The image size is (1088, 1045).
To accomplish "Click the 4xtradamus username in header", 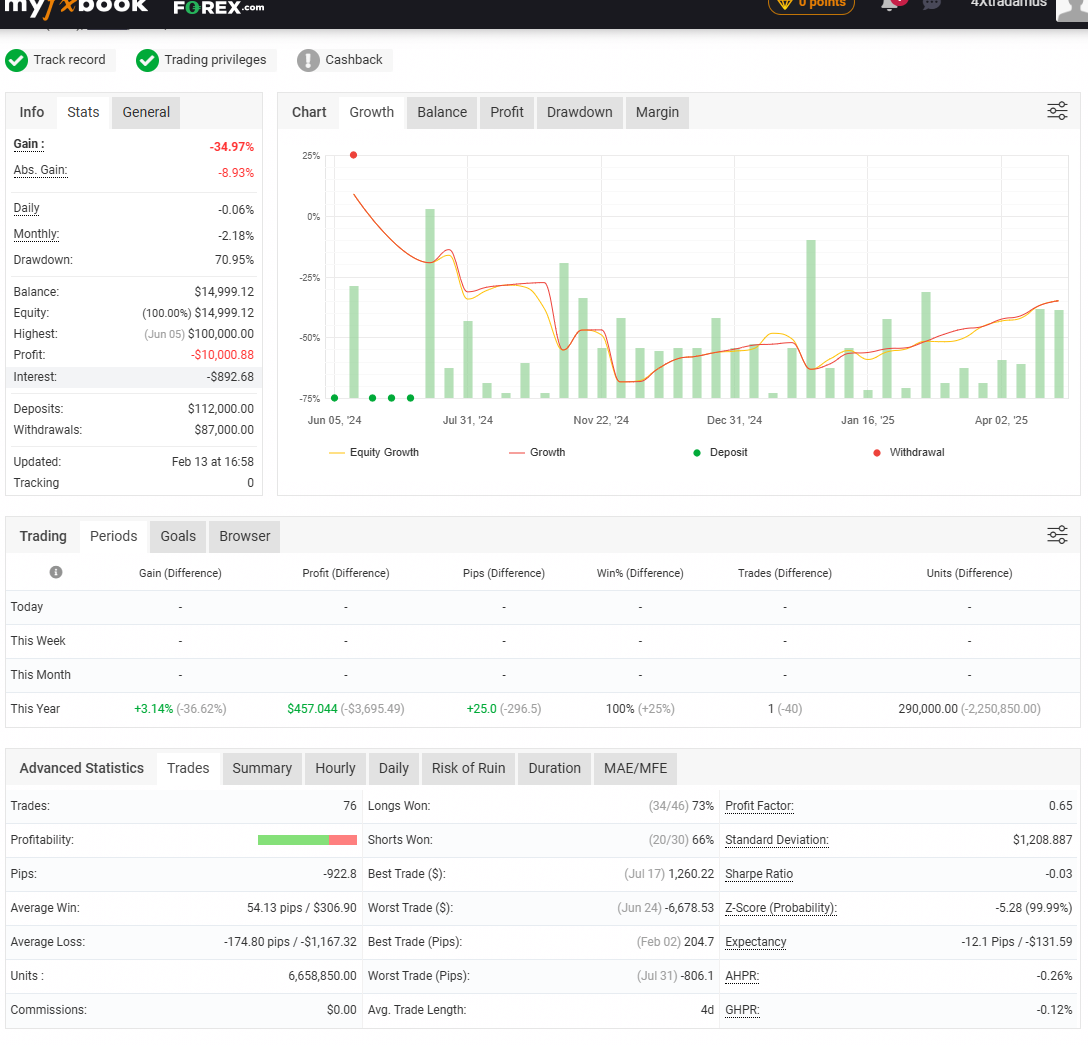I will (x=1008, y=3).
